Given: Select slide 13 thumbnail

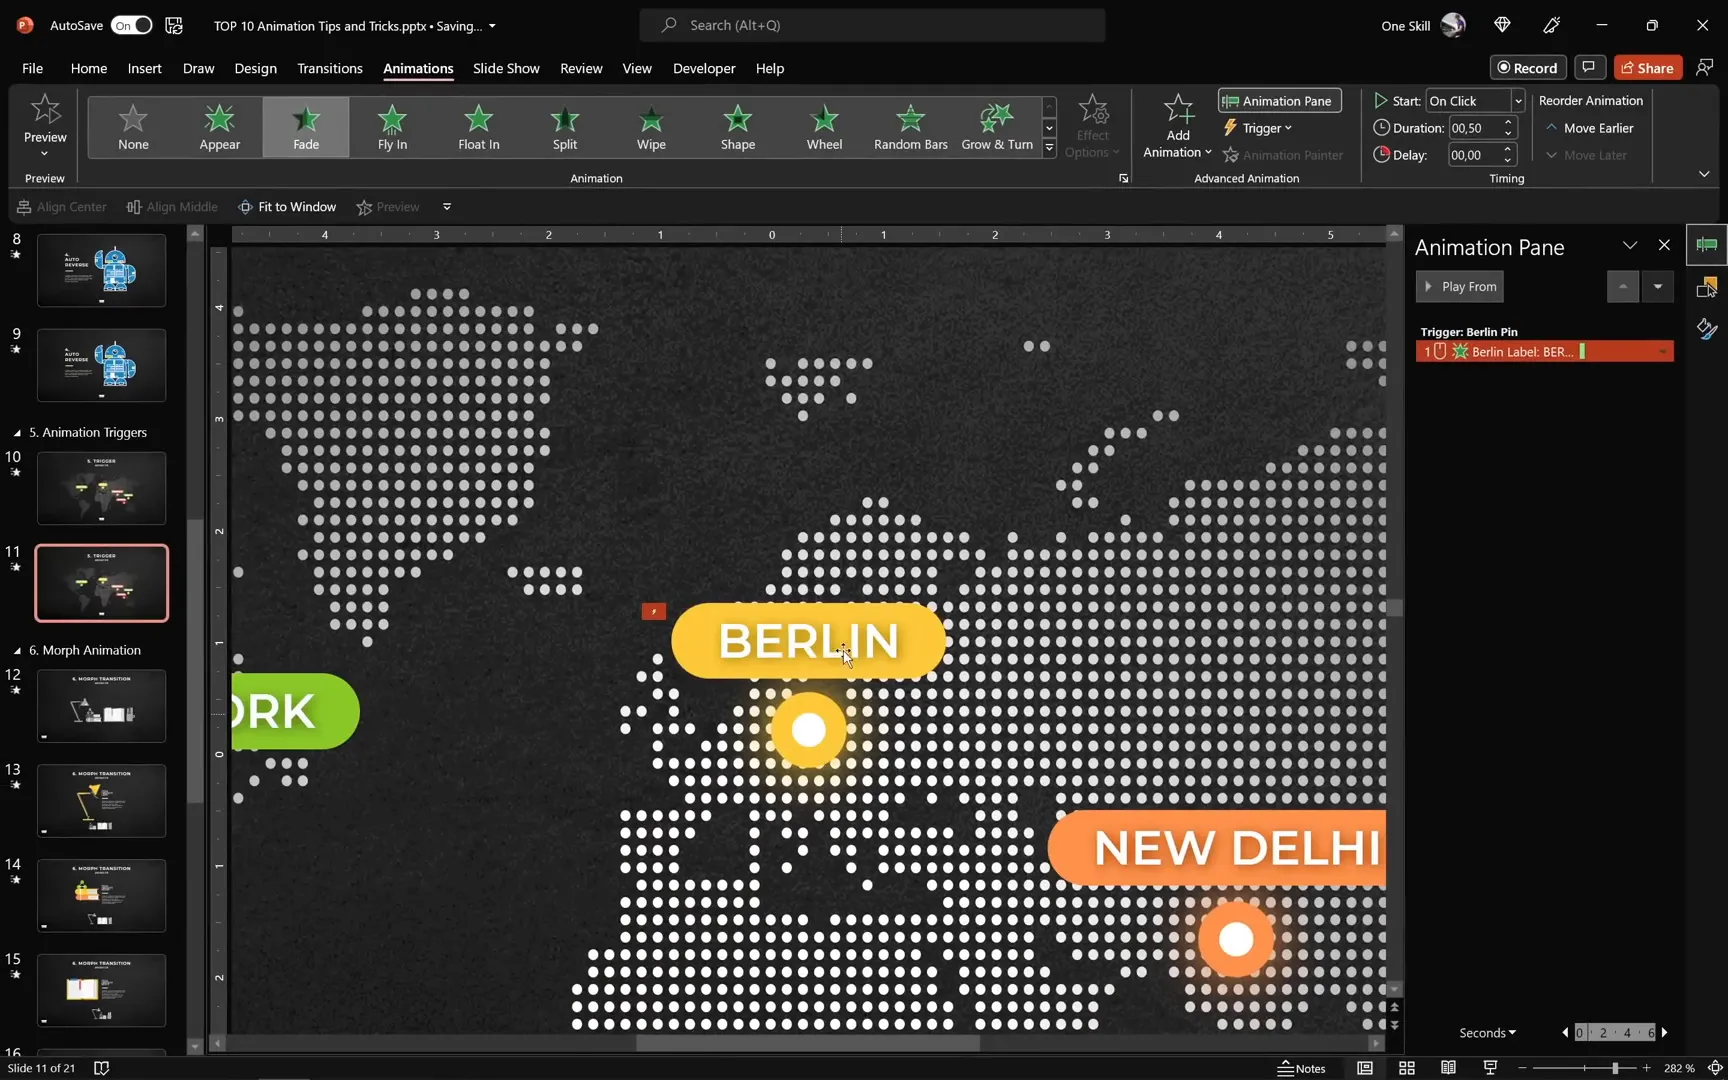Looking at the screenshot, I should click(x=101, y=801).
